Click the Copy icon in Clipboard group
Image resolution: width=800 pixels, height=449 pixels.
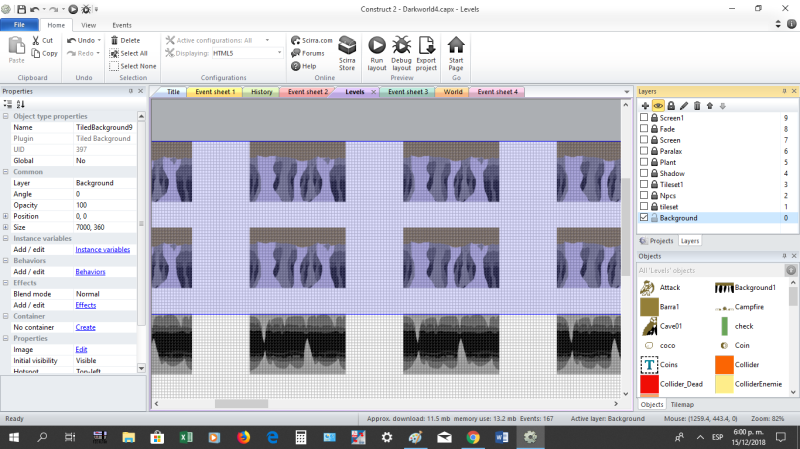pyautogui.click(x=36, y=53)
